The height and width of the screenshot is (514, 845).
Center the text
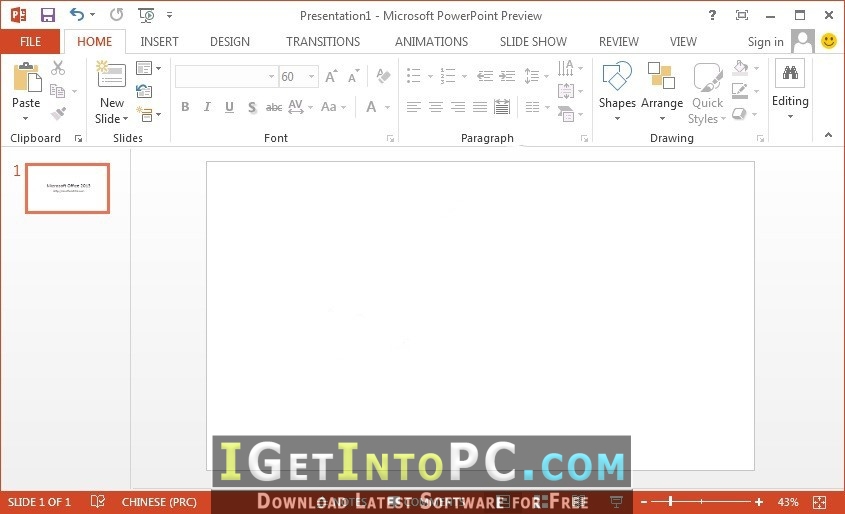coord(435,107)
